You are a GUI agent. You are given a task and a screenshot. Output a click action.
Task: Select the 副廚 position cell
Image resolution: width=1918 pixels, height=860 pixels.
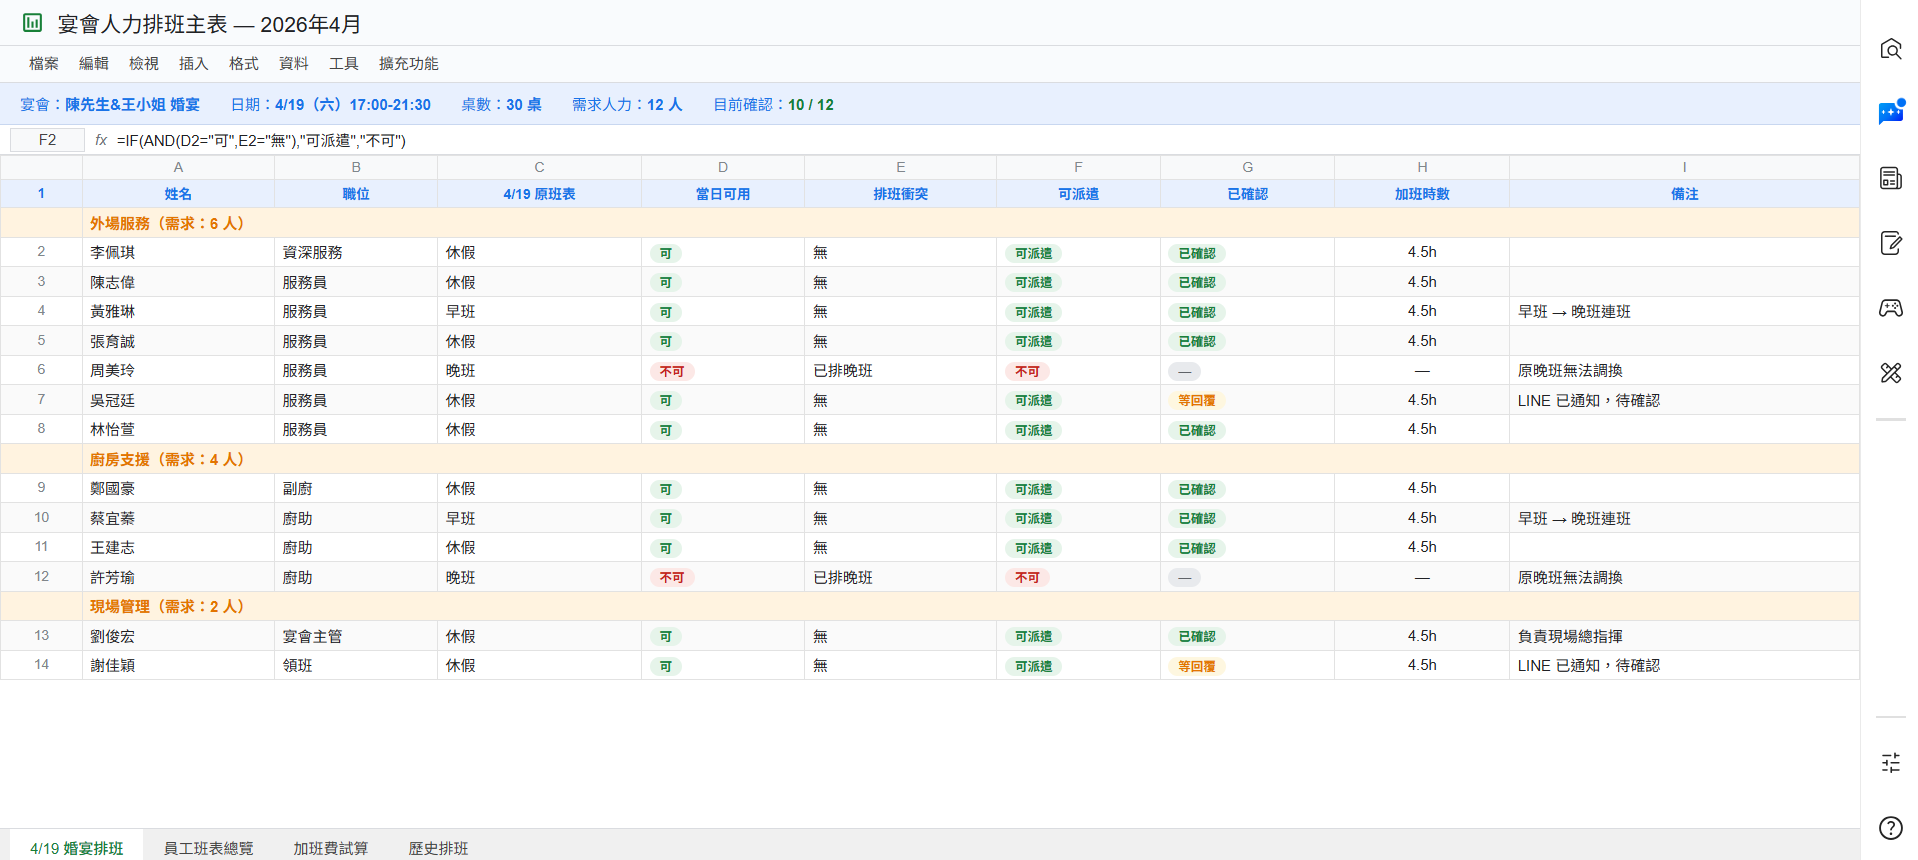click(356, 488)
